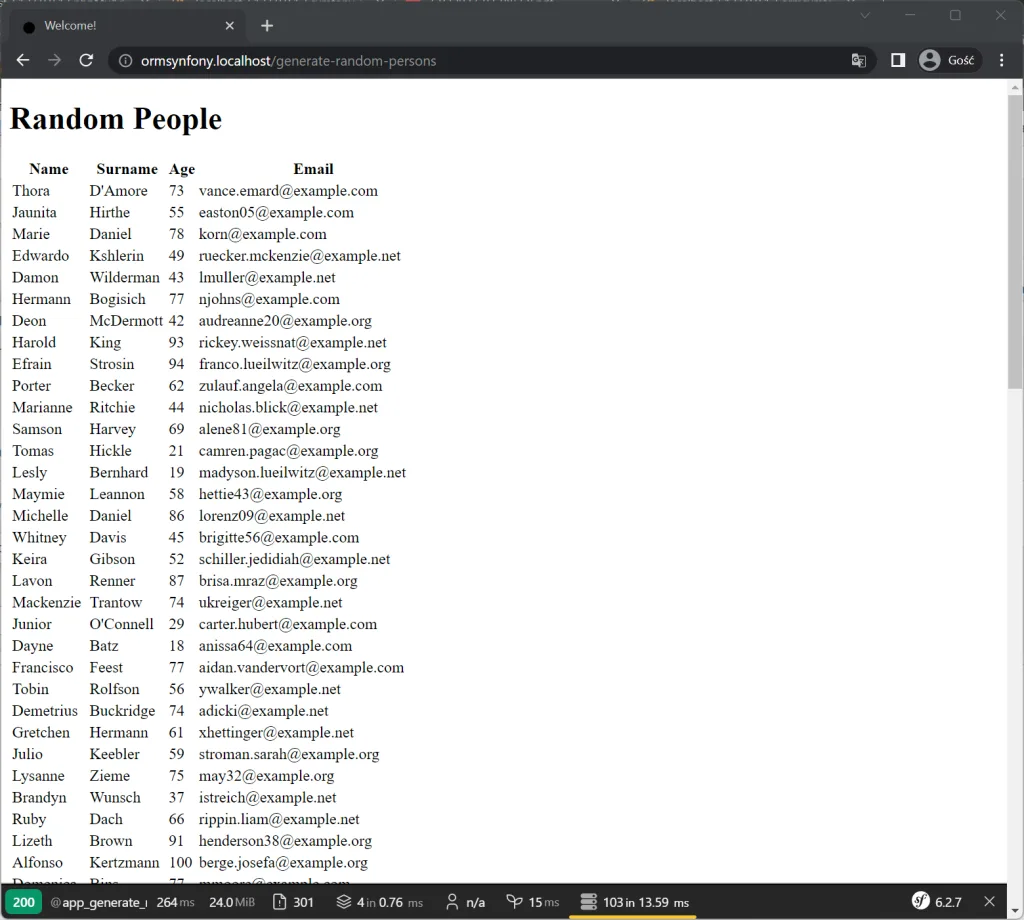The height and width of the screenshot is (920, 1024).
Task: Click email anissa64@example.com
Action: (x=275, y=646)
